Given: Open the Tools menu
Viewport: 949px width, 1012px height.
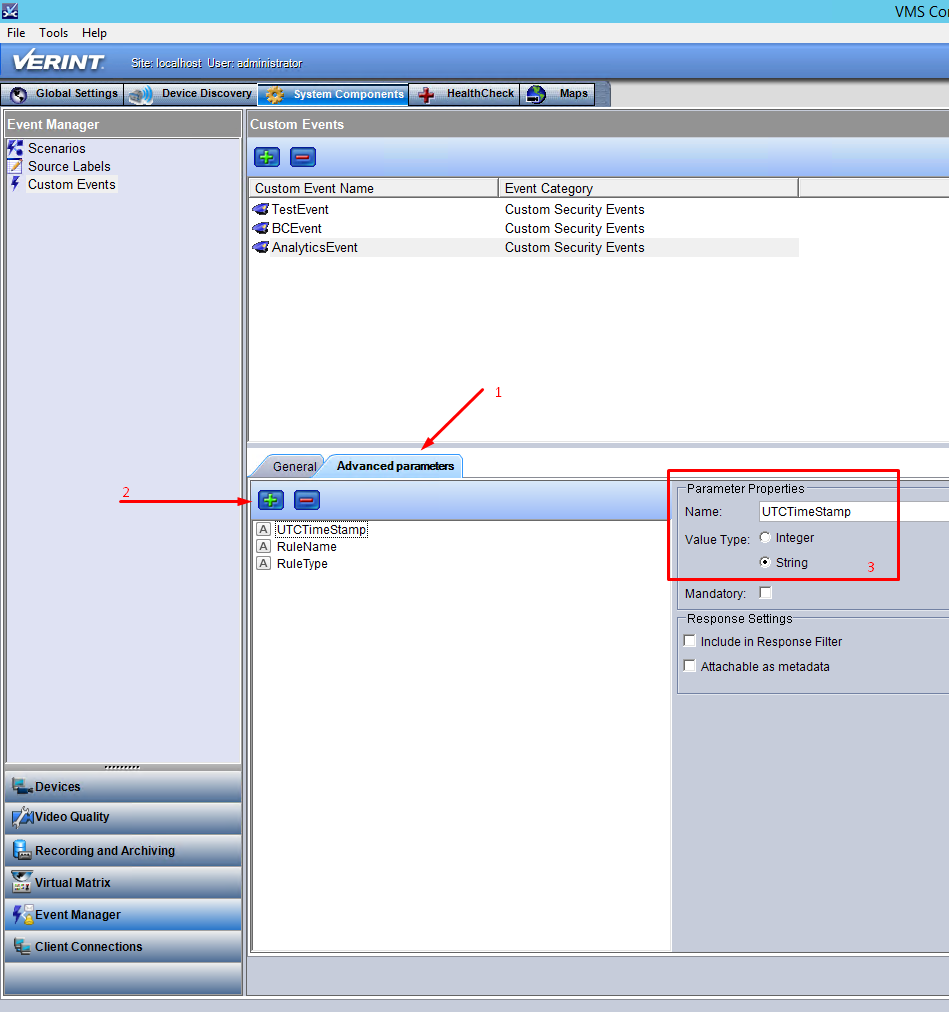Looking at the screenshot, I should click(53, 33).
